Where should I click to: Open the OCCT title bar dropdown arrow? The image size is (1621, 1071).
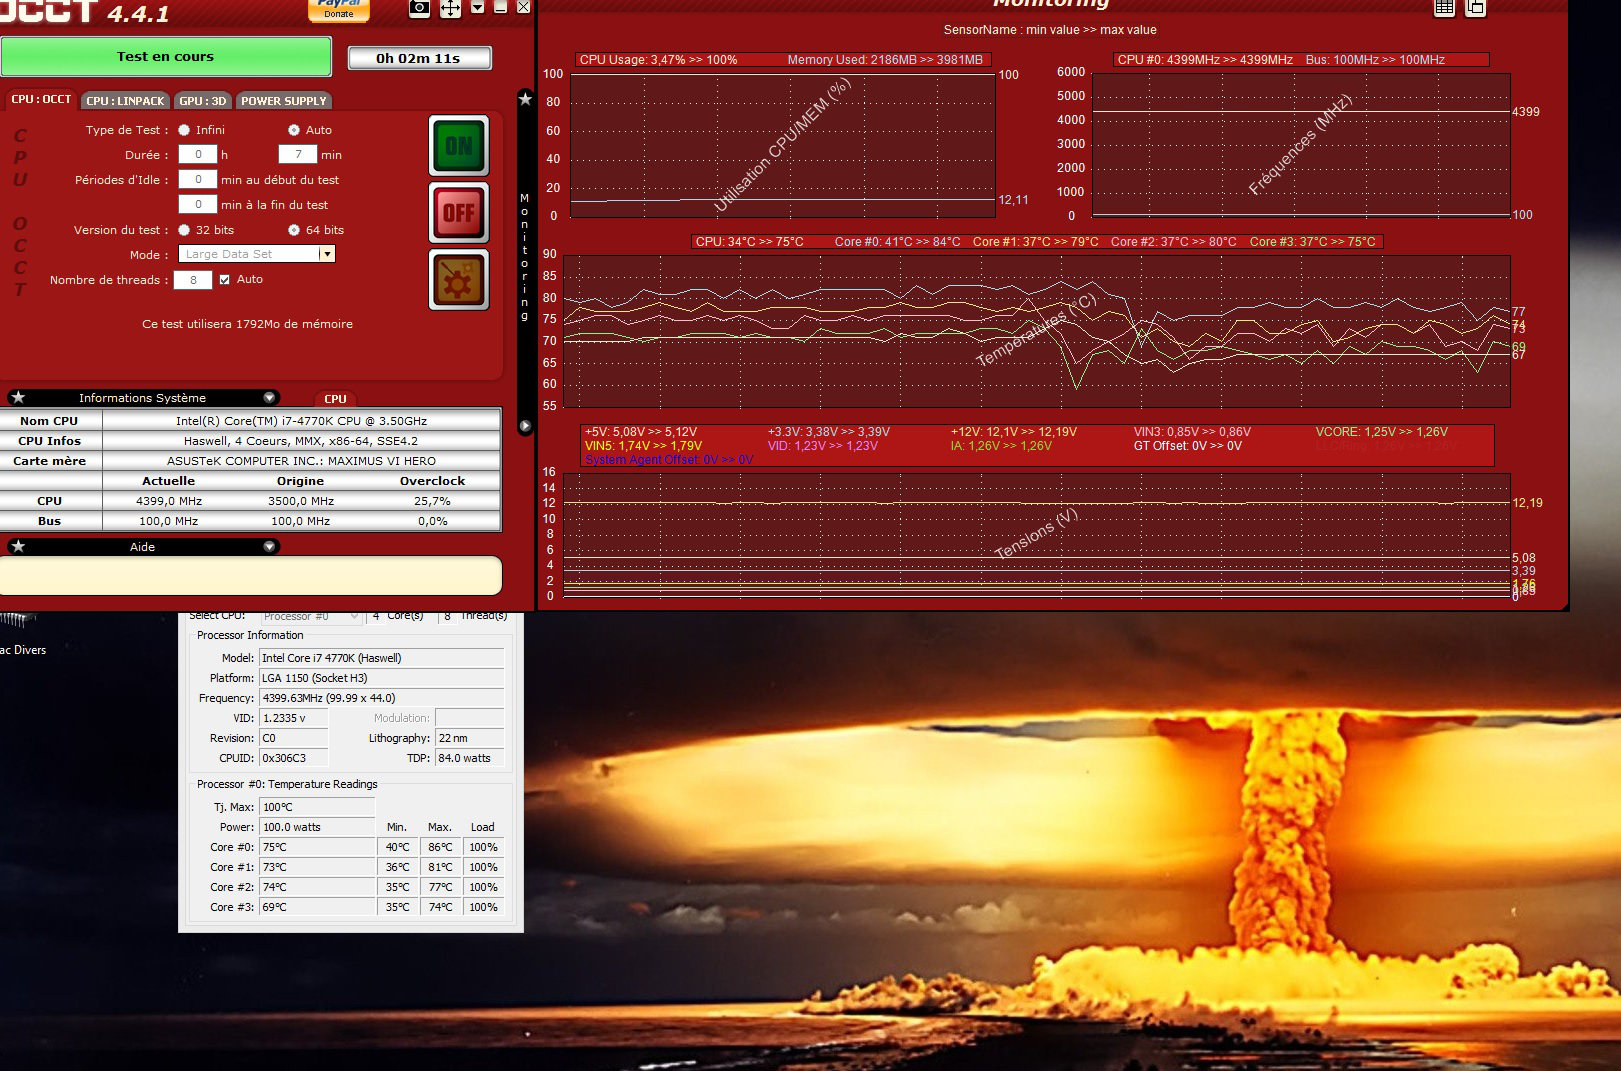[478, 7]
